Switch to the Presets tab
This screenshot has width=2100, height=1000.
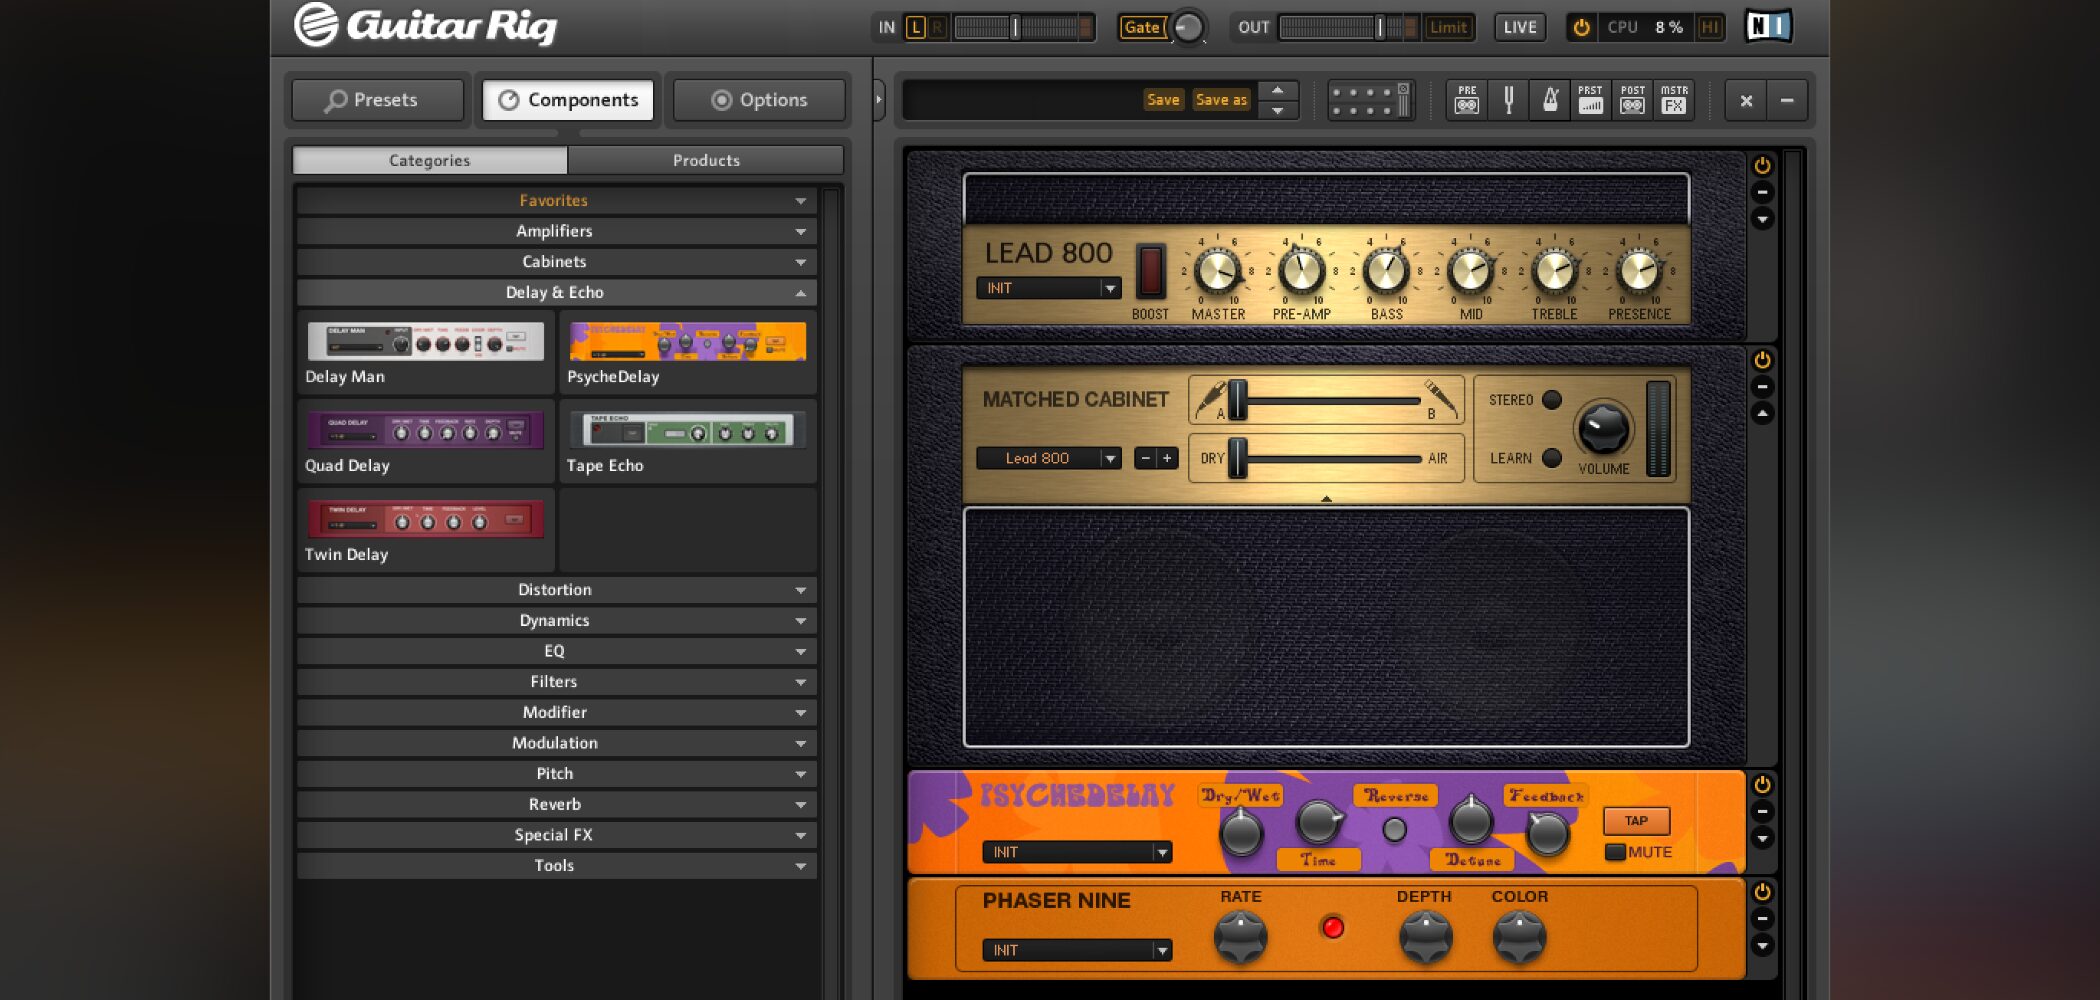pyautogui.click(x=378, y=100)
